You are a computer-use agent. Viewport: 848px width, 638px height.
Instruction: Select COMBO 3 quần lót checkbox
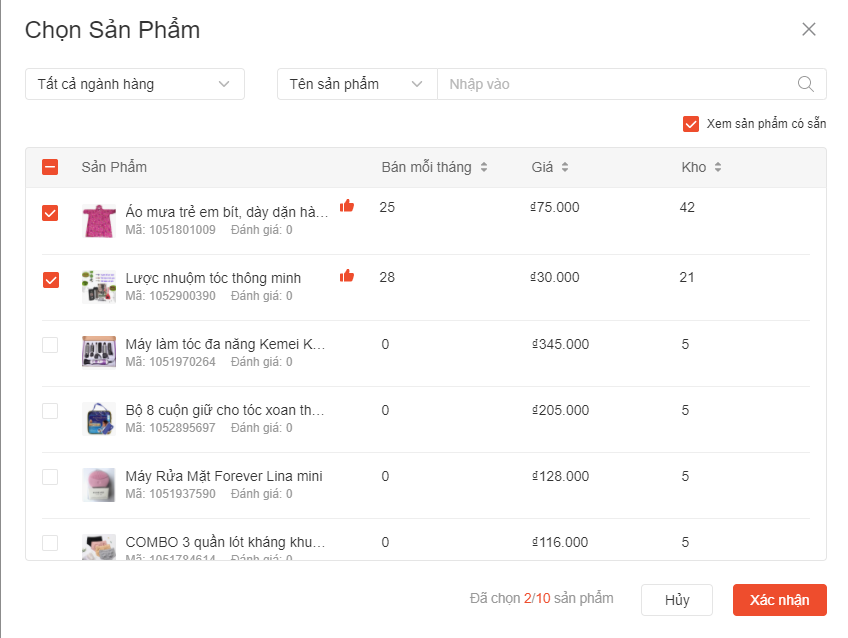point(50,543)
